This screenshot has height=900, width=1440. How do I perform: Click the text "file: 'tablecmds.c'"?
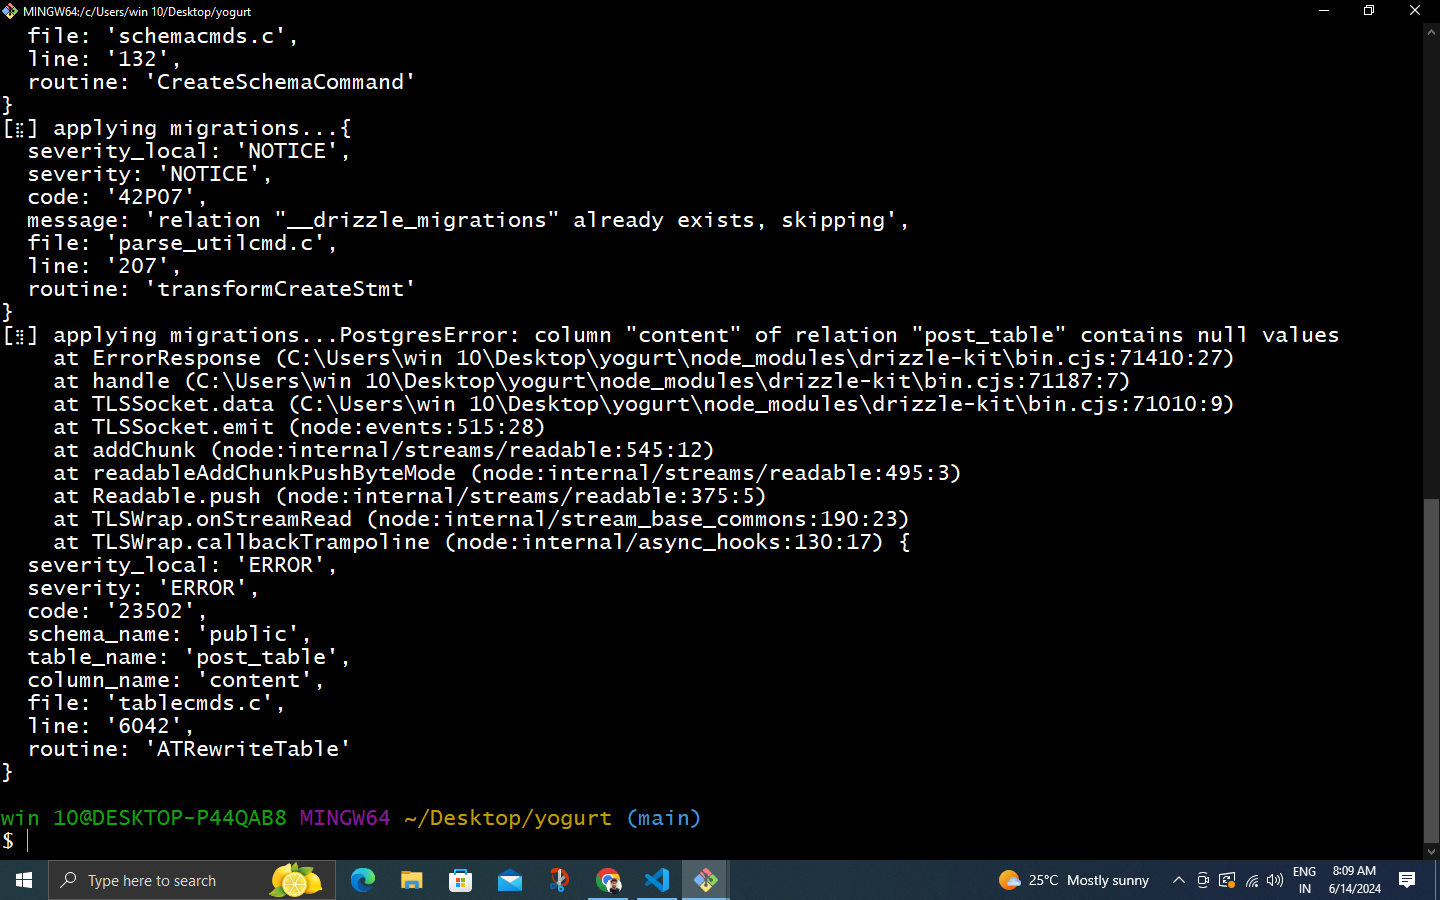coord(156,703)
